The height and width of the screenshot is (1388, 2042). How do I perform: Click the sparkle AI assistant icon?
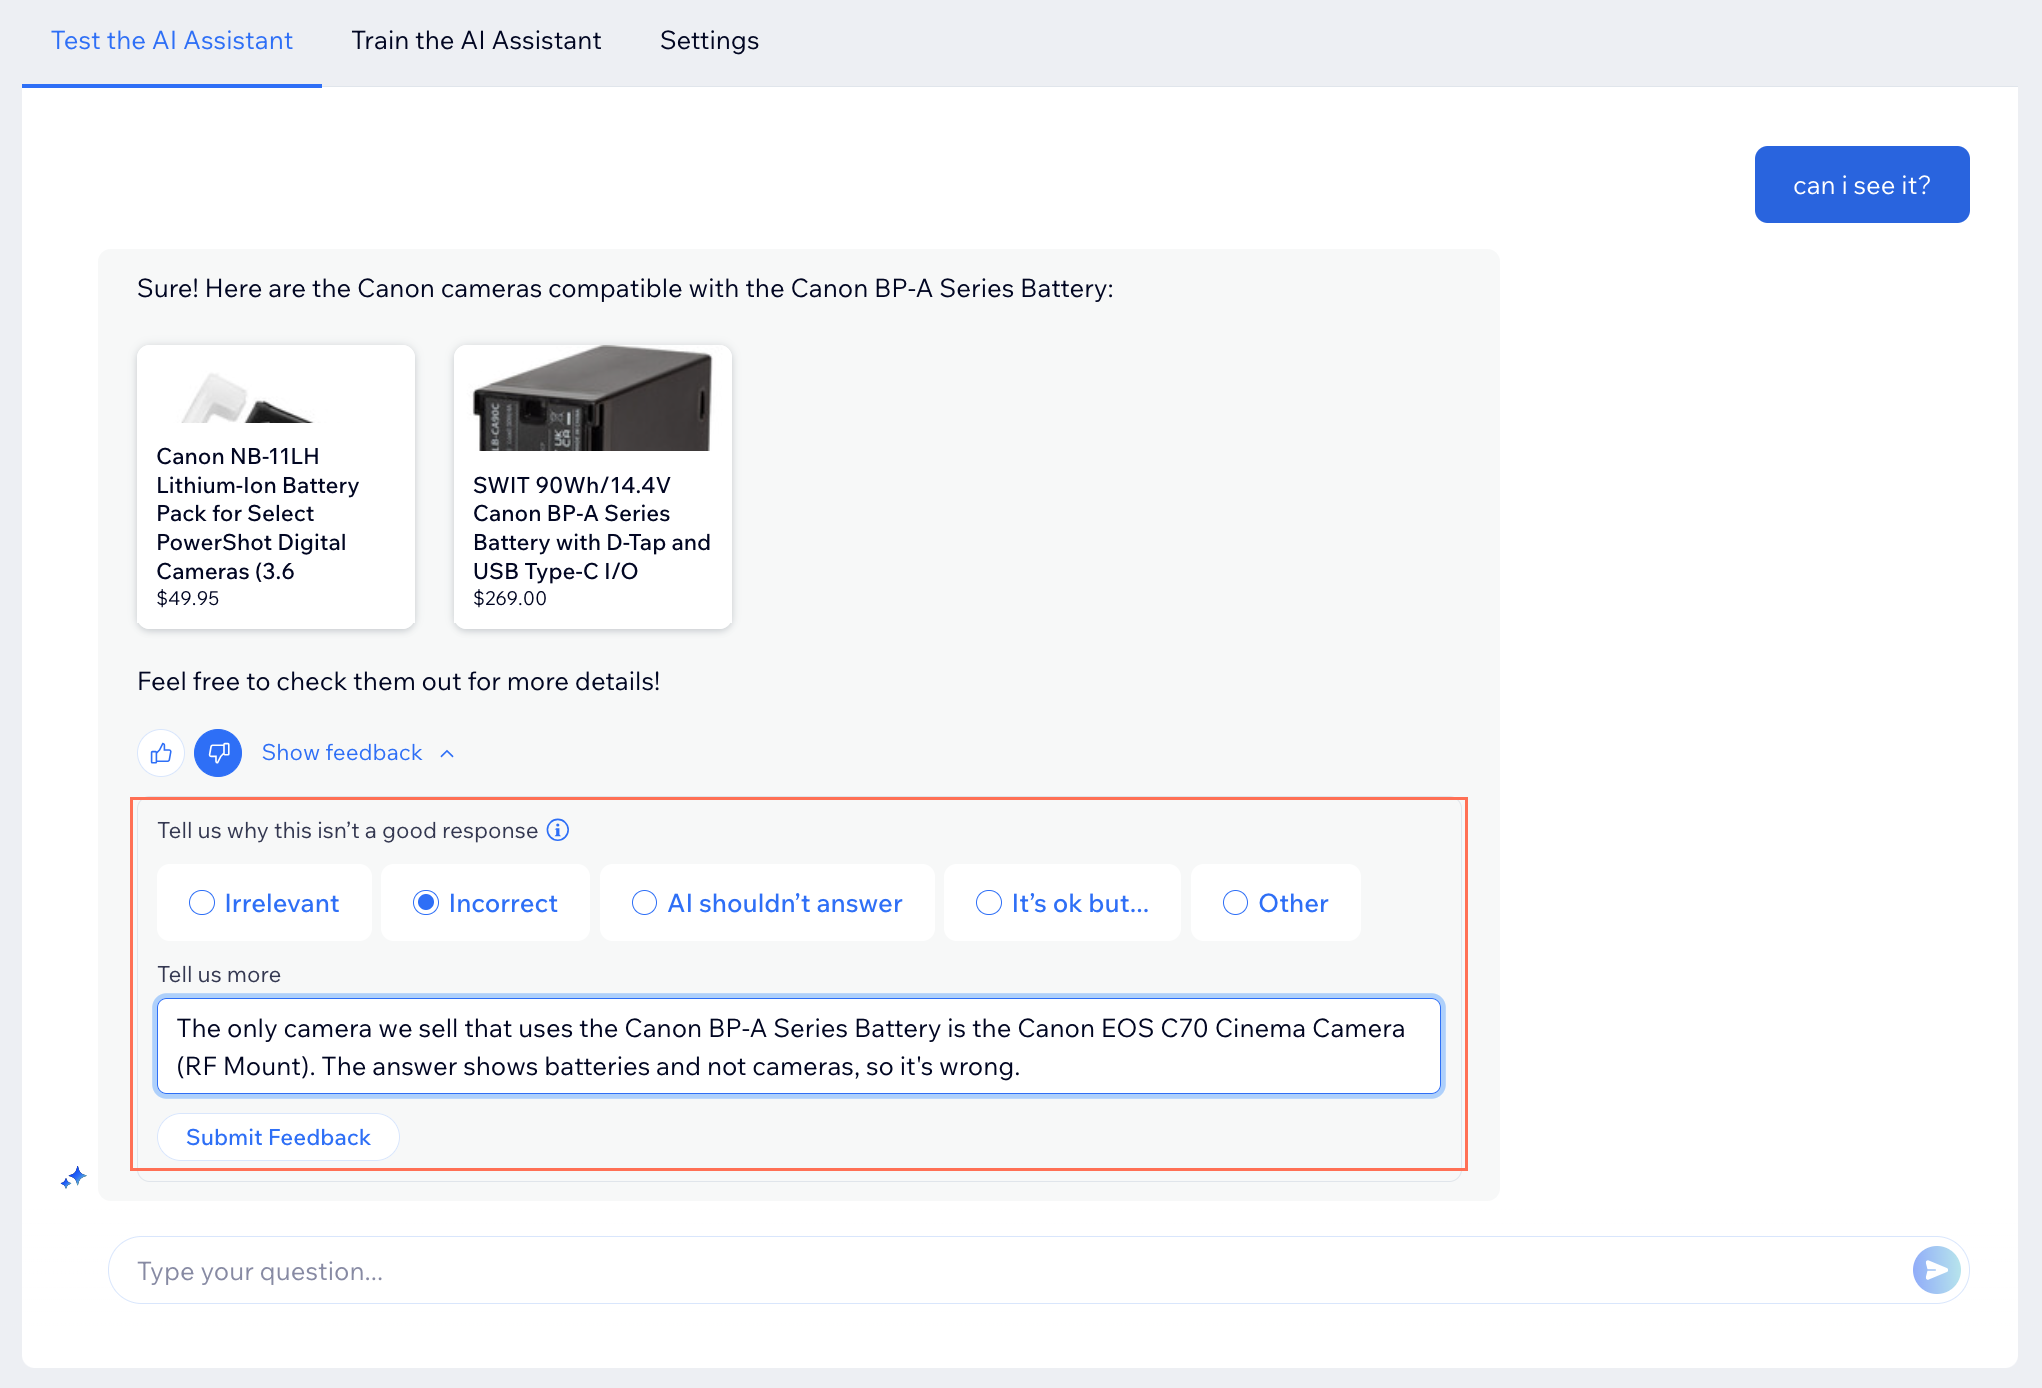pyautogui.click(x=73, y=1177)
